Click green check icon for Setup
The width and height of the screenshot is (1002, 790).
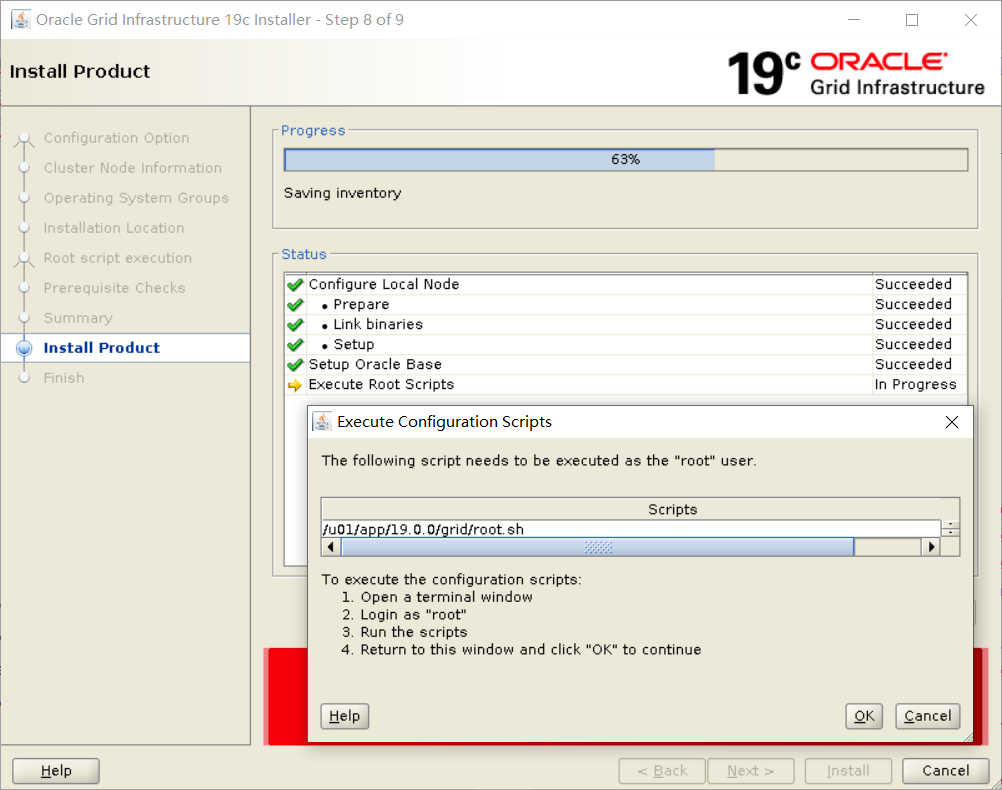click(x=295, y=345)
